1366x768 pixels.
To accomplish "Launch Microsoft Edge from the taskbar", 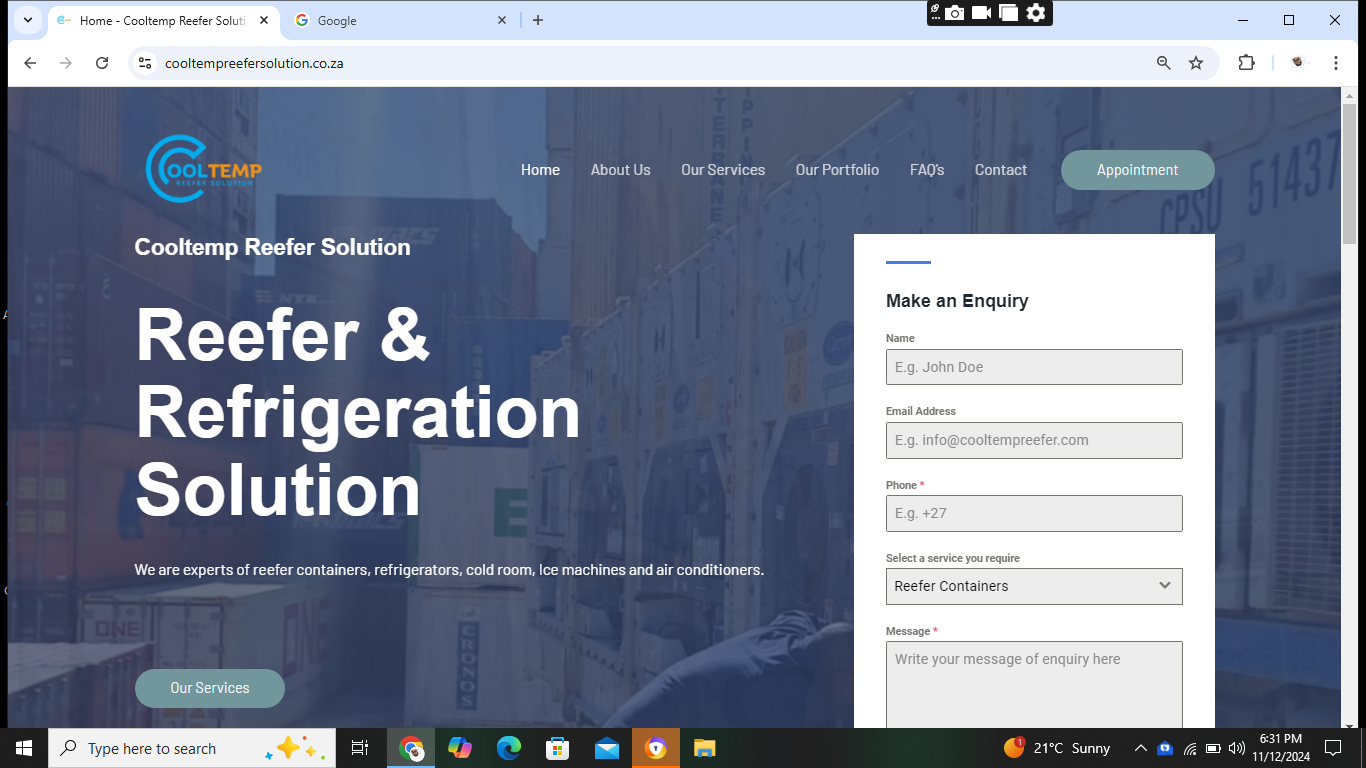I will pyautogui.click(x=509, y=748).
